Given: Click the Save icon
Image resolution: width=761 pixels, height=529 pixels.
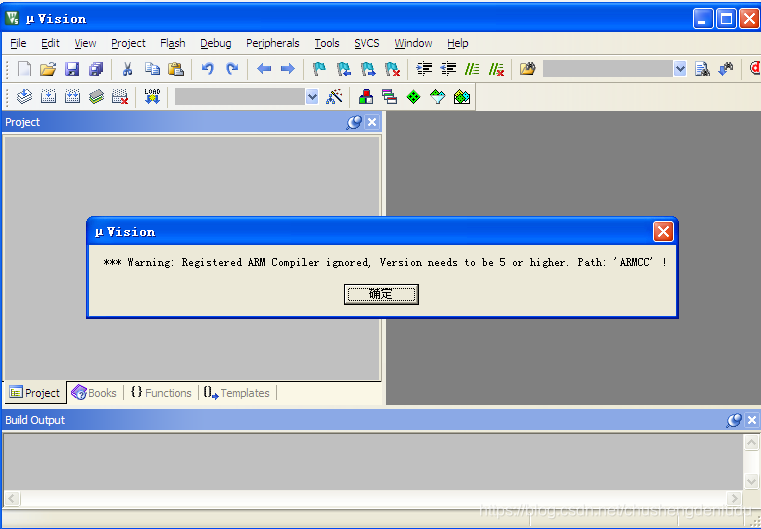Looking at the screenshot, I should click(x=72, y=69).
